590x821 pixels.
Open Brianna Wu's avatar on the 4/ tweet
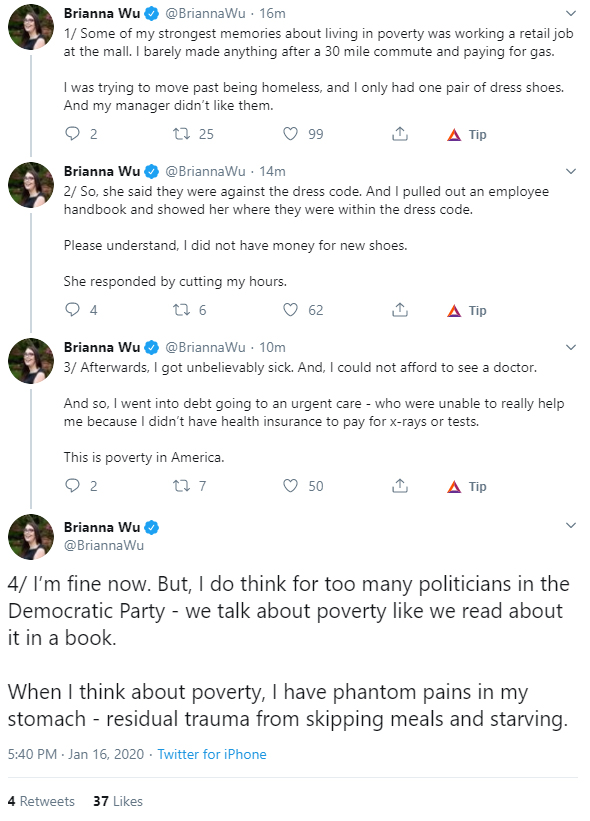(31, 537)
